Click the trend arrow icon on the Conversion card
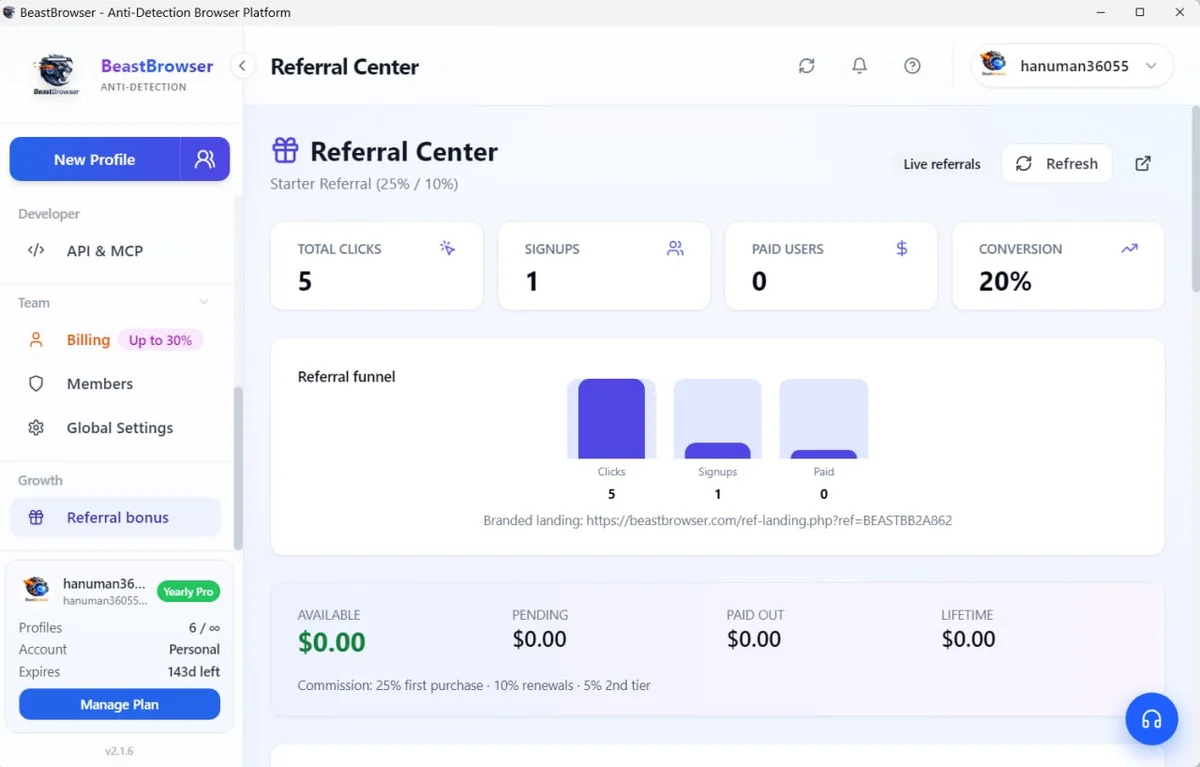 pos(1129,248)
